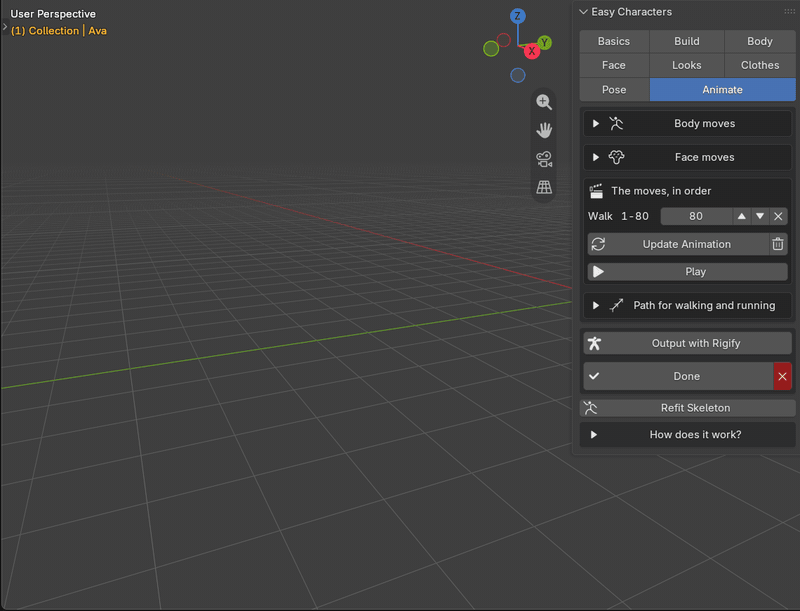Viewport: 800px width, 611px height.
Task: Click the red X axis gizmo
Action: [x=532, y=51]
